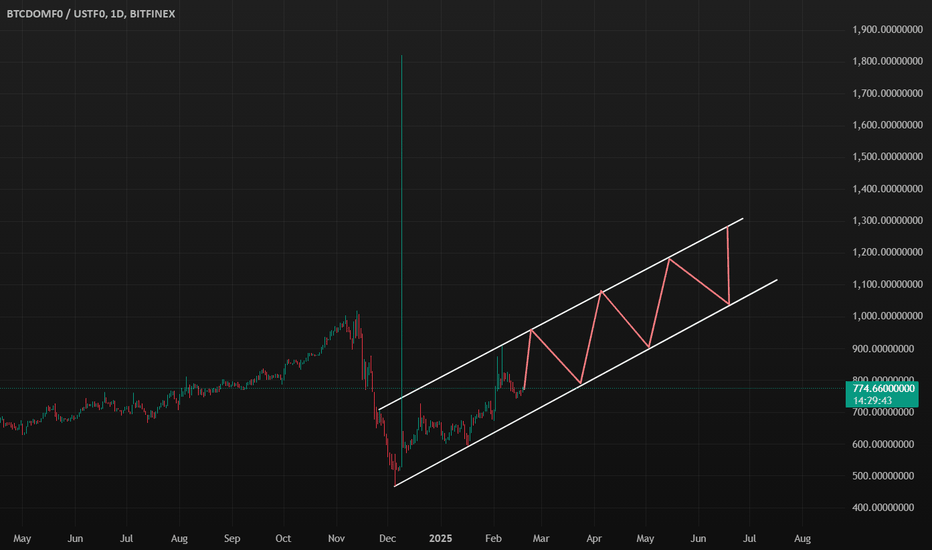Click the 1,000 price axis label
The width and height of the screenshot is (932, 550).
887,316
